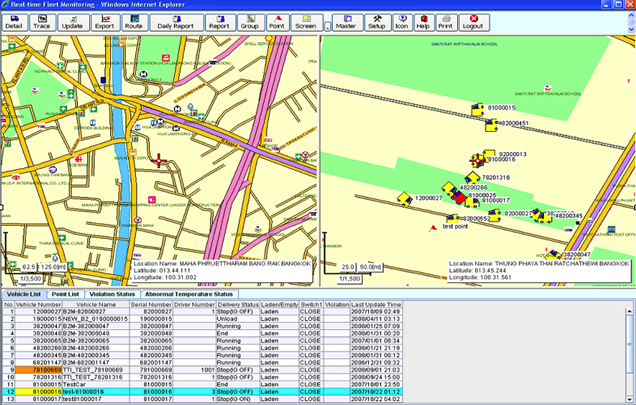
Task: Click the Update toolbar button
Action: tap(73, 22)
